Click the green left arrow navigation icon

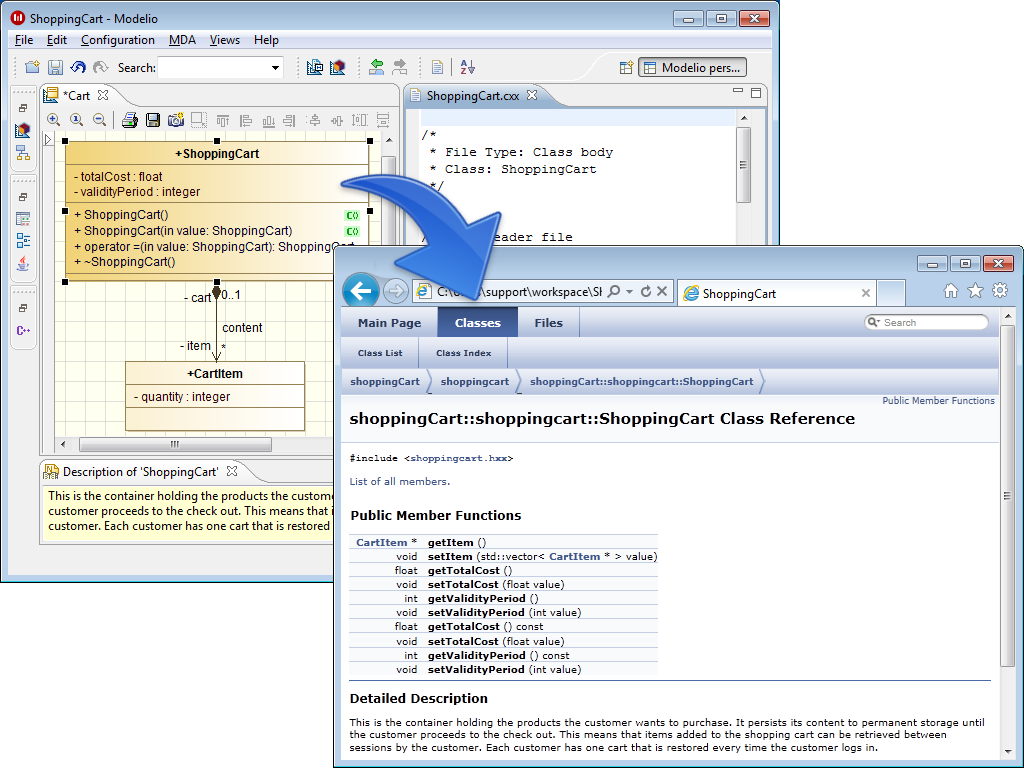[377, 67]
